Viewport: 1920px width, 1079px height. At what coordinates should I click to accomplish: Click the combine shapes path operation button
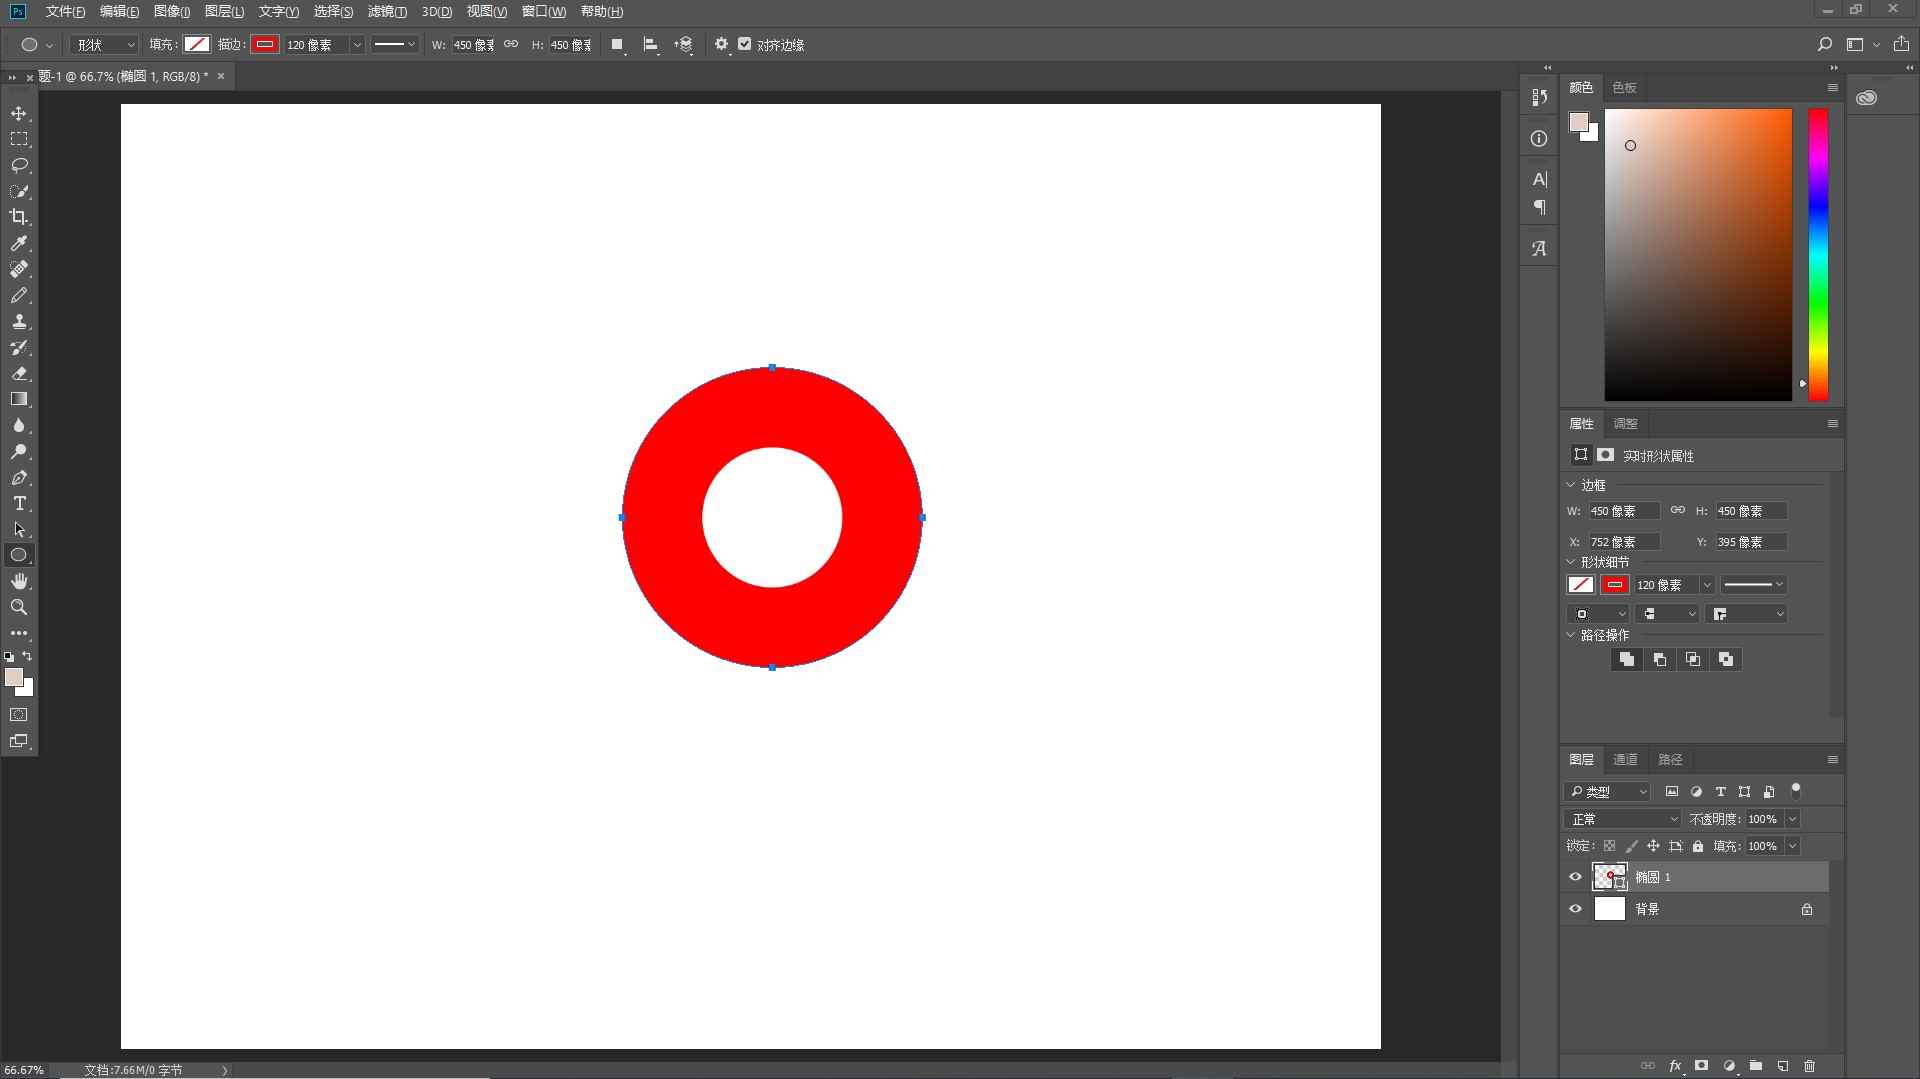[1626, 659]
